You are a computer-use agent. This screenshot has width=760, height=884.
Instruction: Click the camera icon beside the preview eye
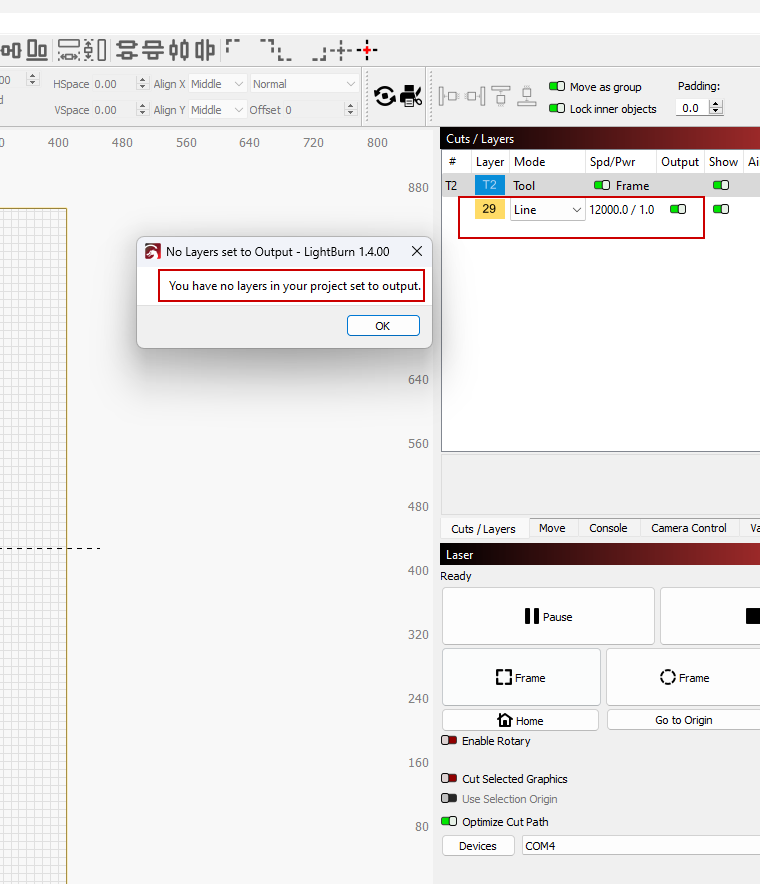[411, 96]
